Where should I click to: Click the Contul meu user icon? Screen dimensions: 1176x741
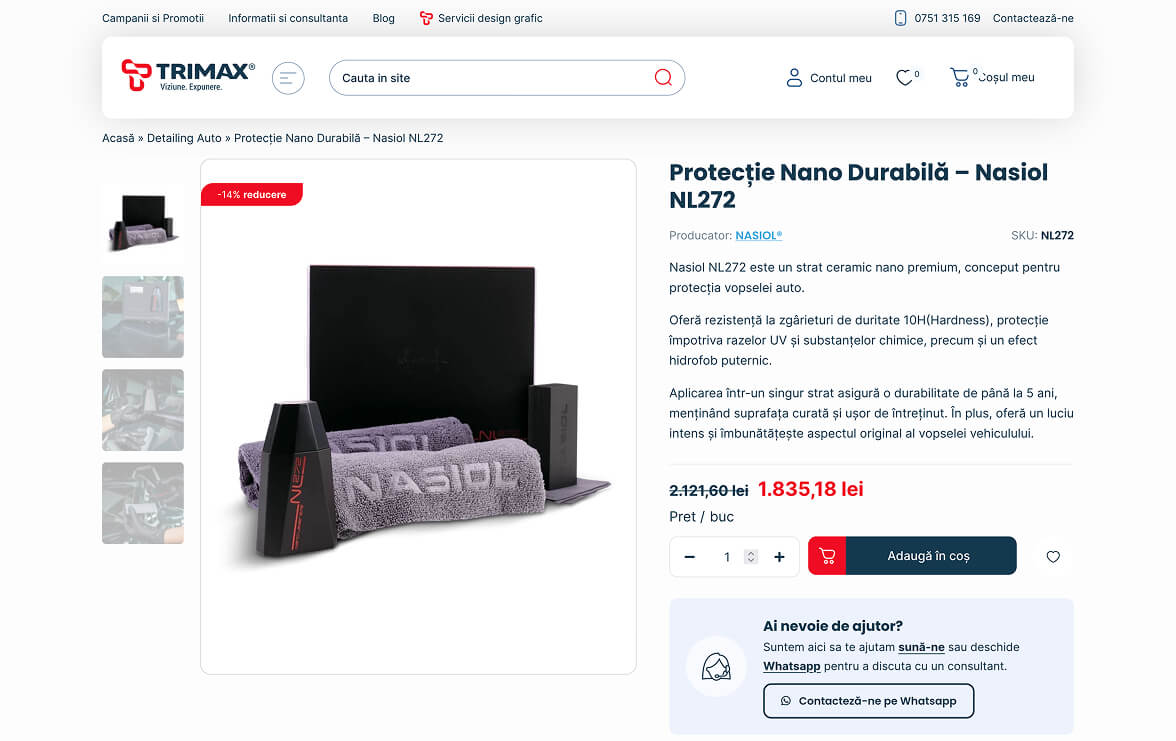tap(794, 78)
